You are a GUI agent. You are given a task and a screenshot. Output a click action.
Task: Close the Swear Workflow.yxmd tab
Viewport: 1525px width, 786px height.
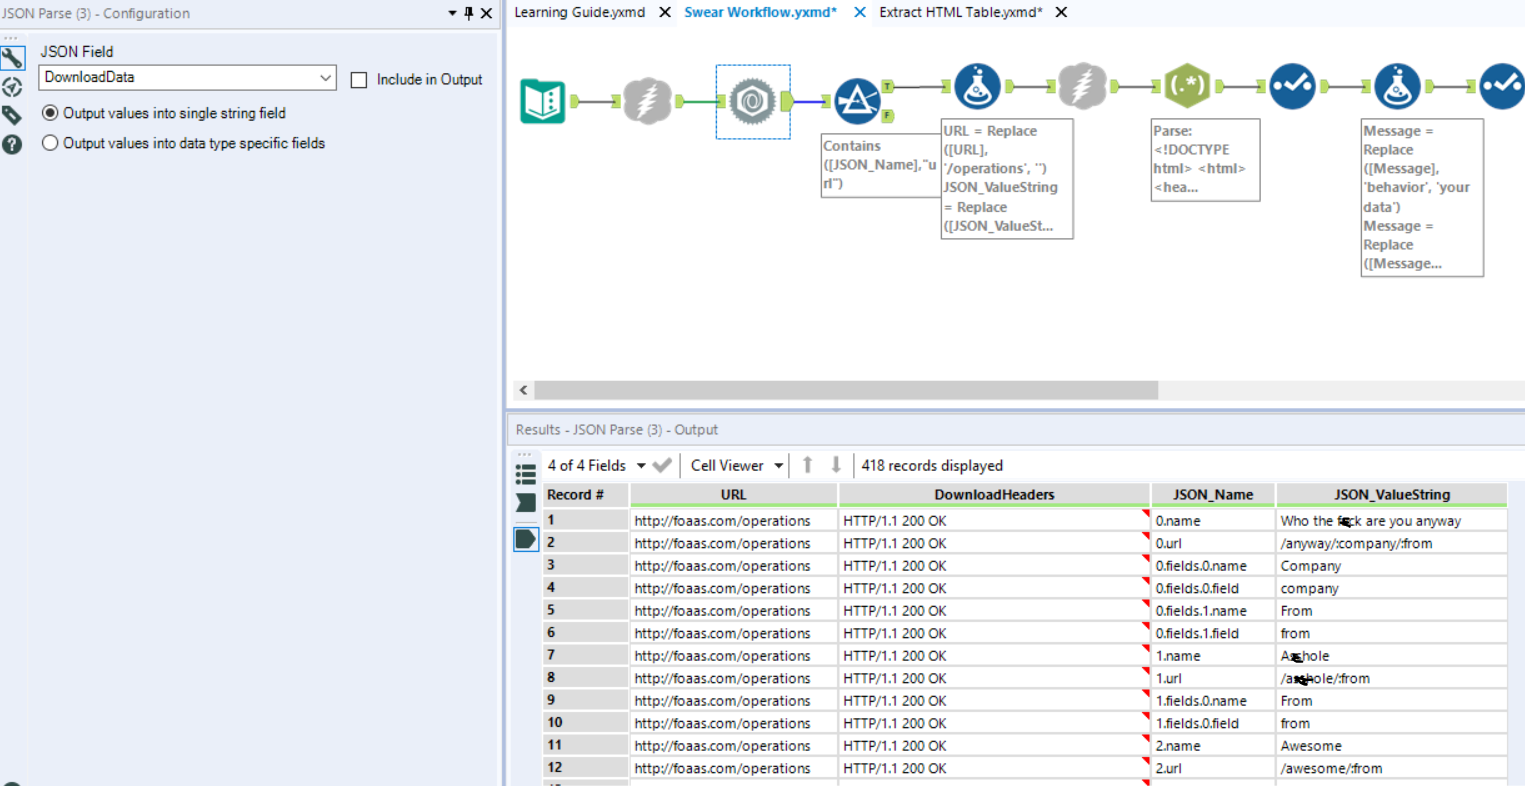860,12
